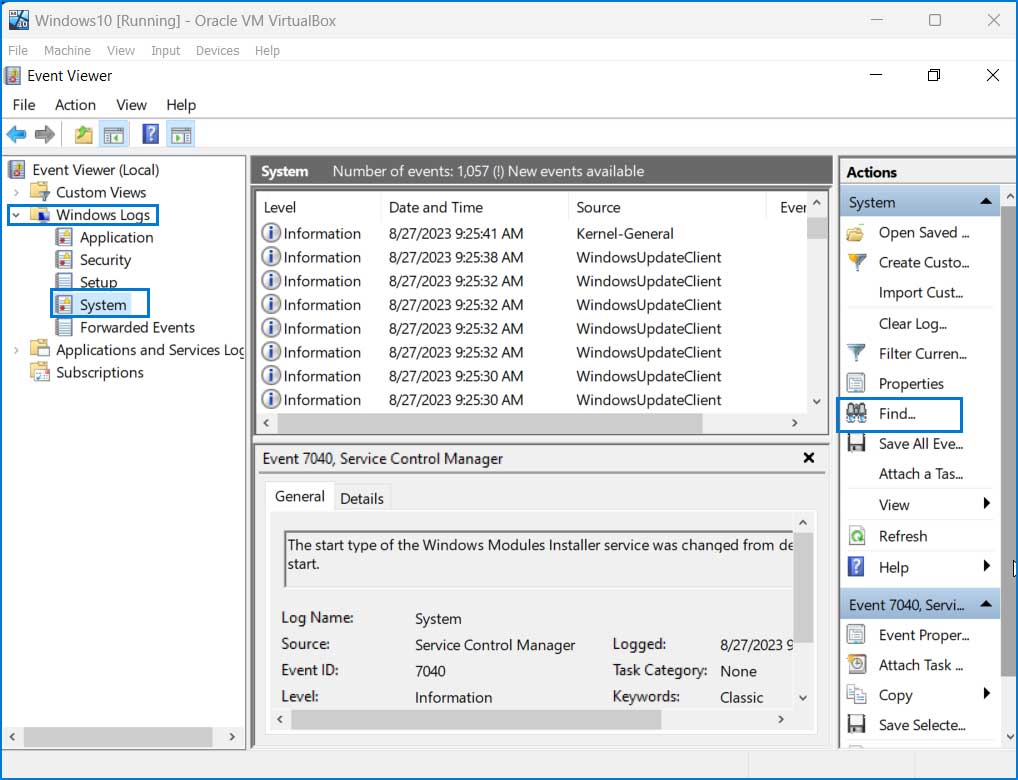
Task: Click the Actions pane vertical scrollbar
Action: click(x=1009, y=442)
